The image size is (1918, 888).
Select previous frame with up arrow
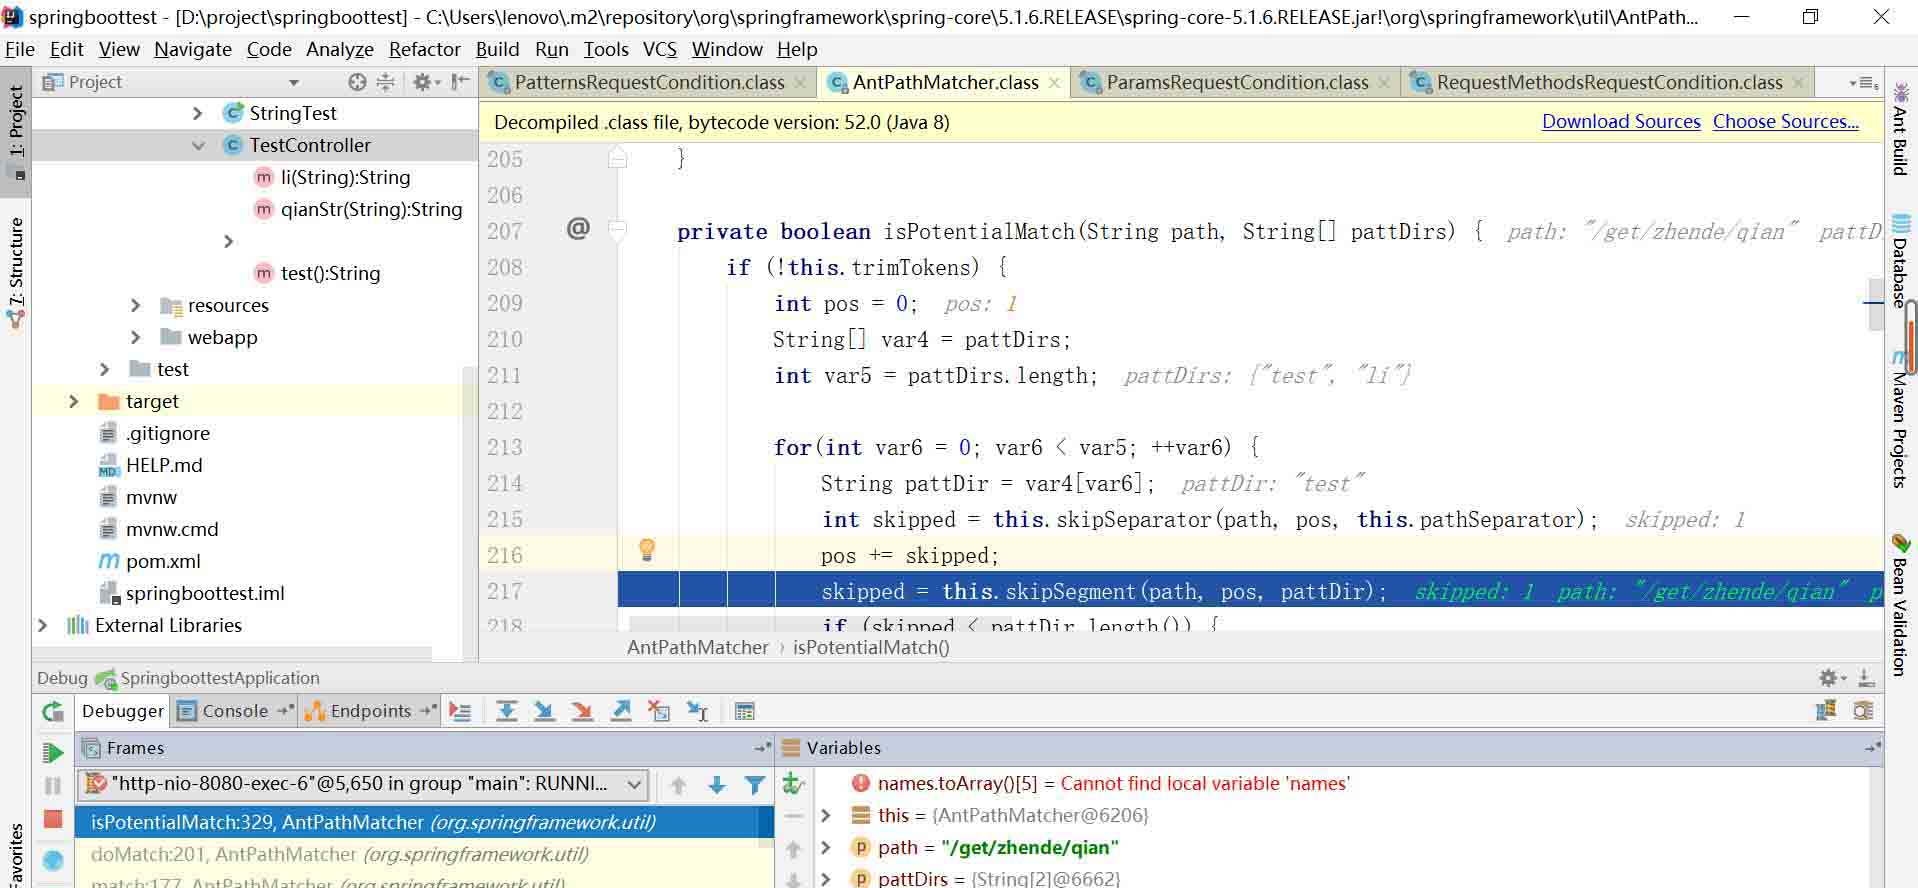click(x=678, y=785)
